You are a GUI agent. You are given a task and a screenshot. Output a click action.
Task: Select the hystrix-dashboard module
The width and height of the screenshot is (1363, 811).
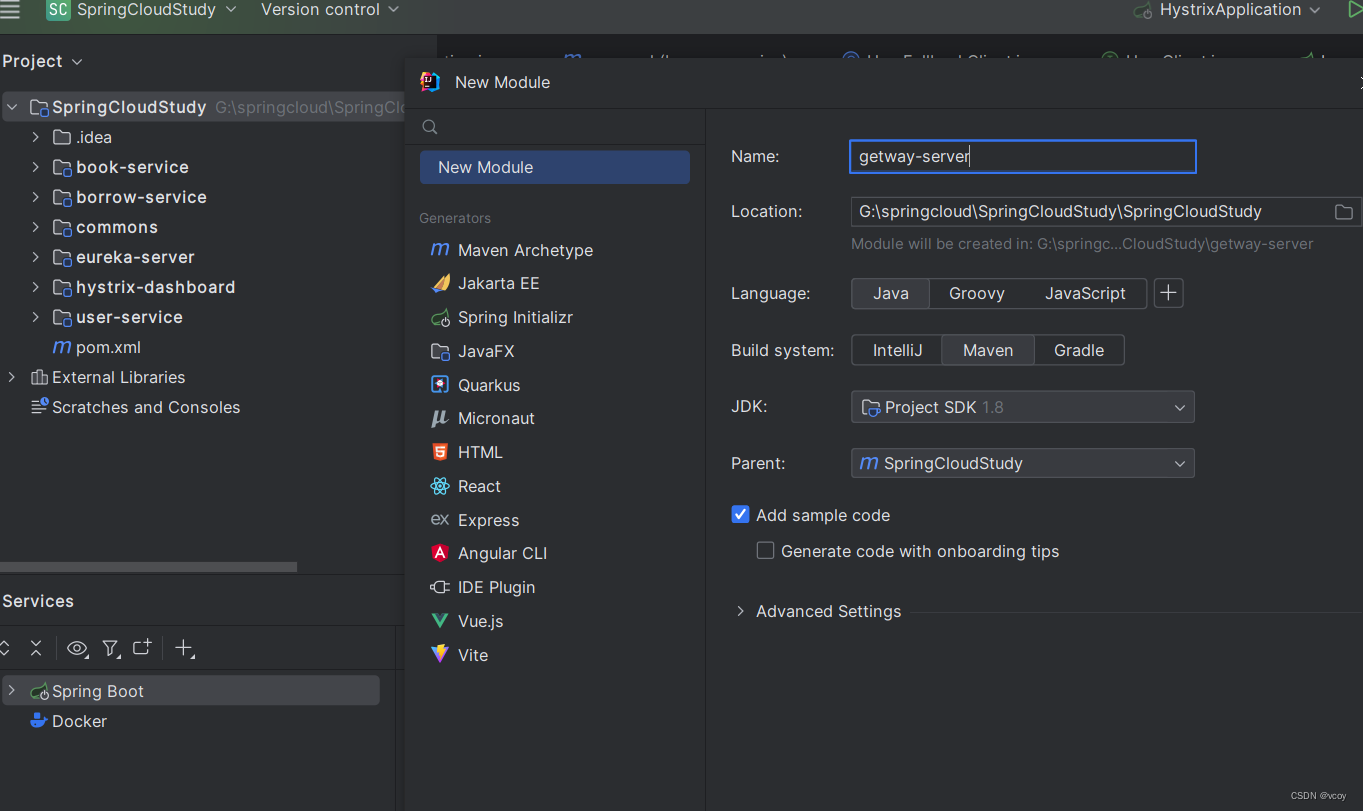tap(155, 287)
